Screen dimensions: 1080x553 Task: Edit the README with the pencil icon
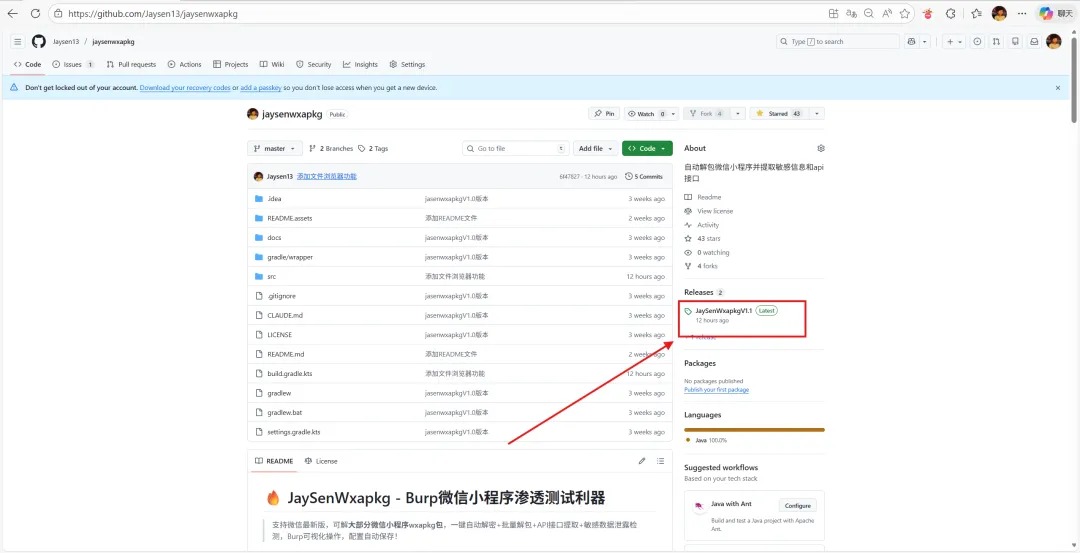pos(642,461)
